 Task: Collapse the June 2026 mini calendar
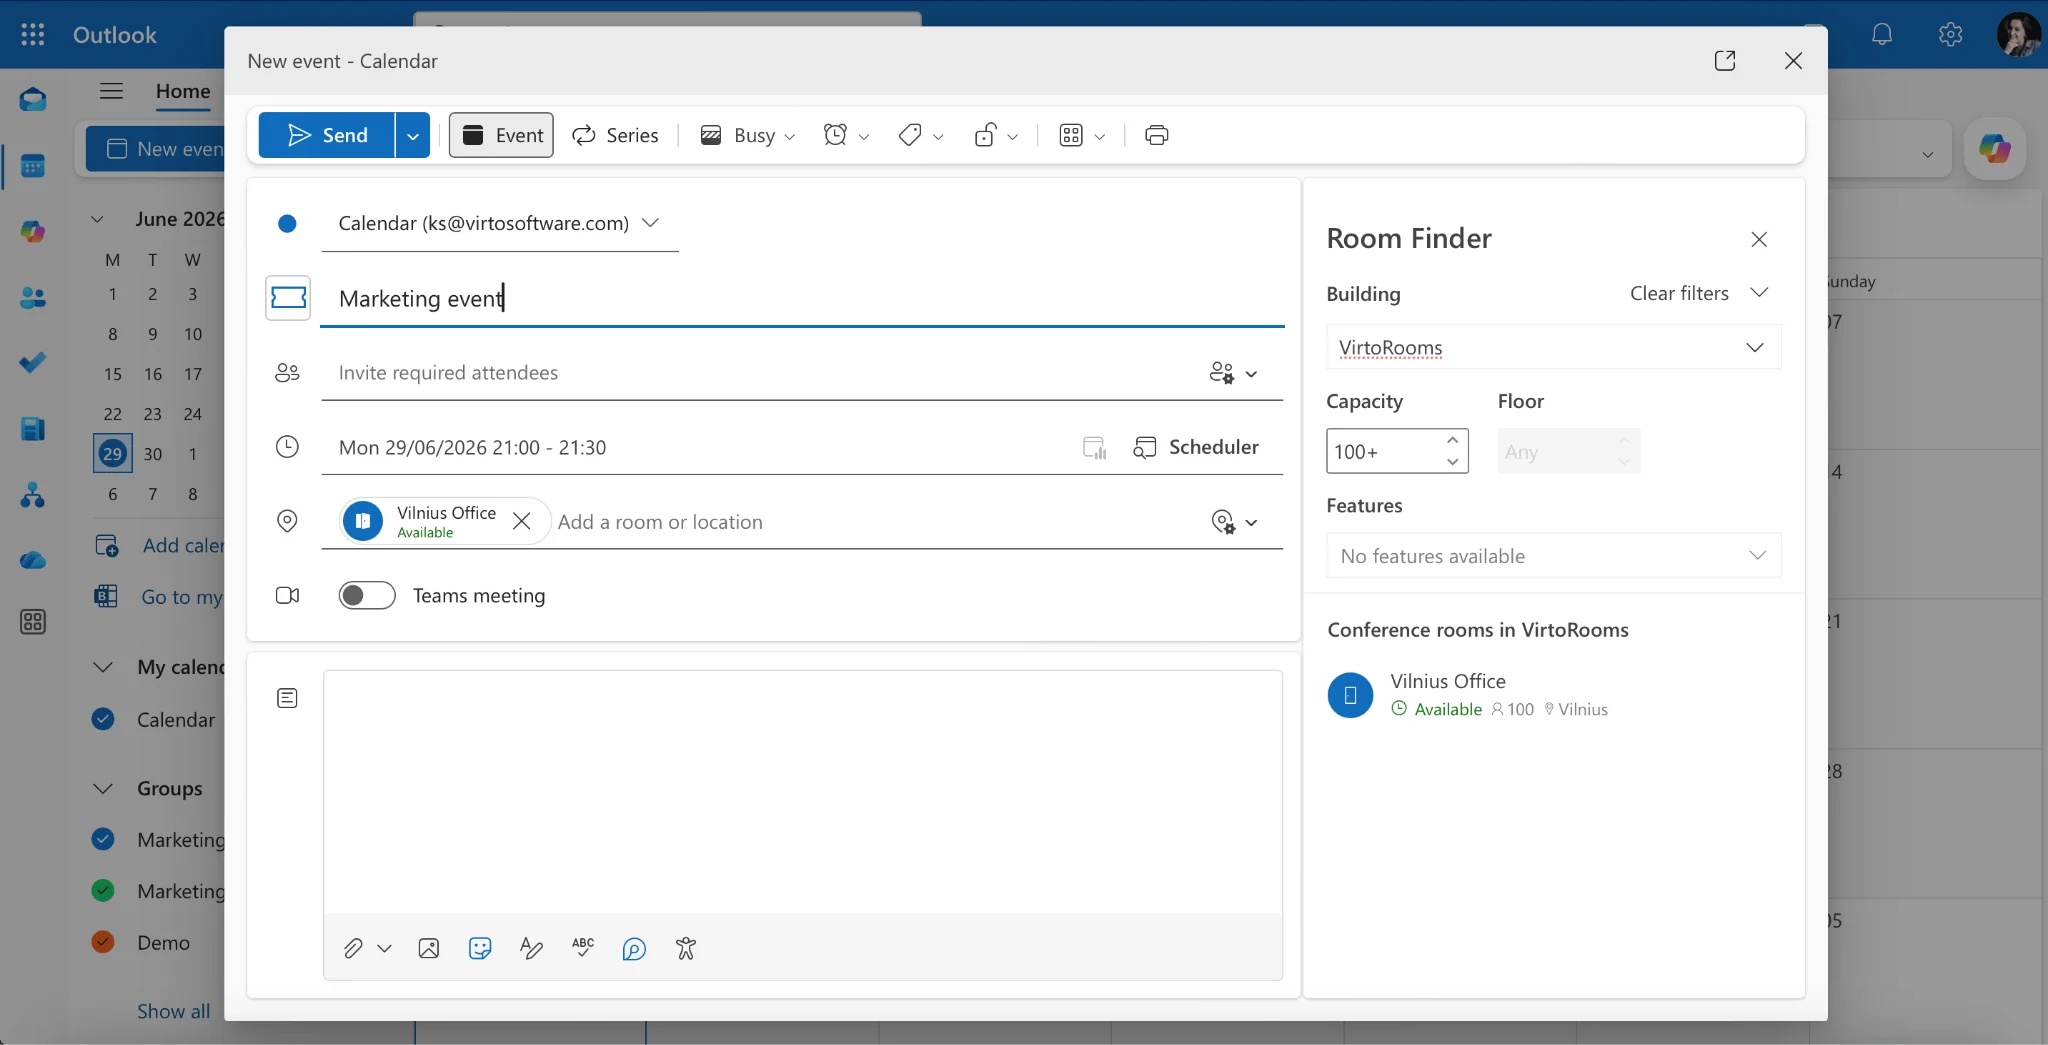[x=97, y=219]
